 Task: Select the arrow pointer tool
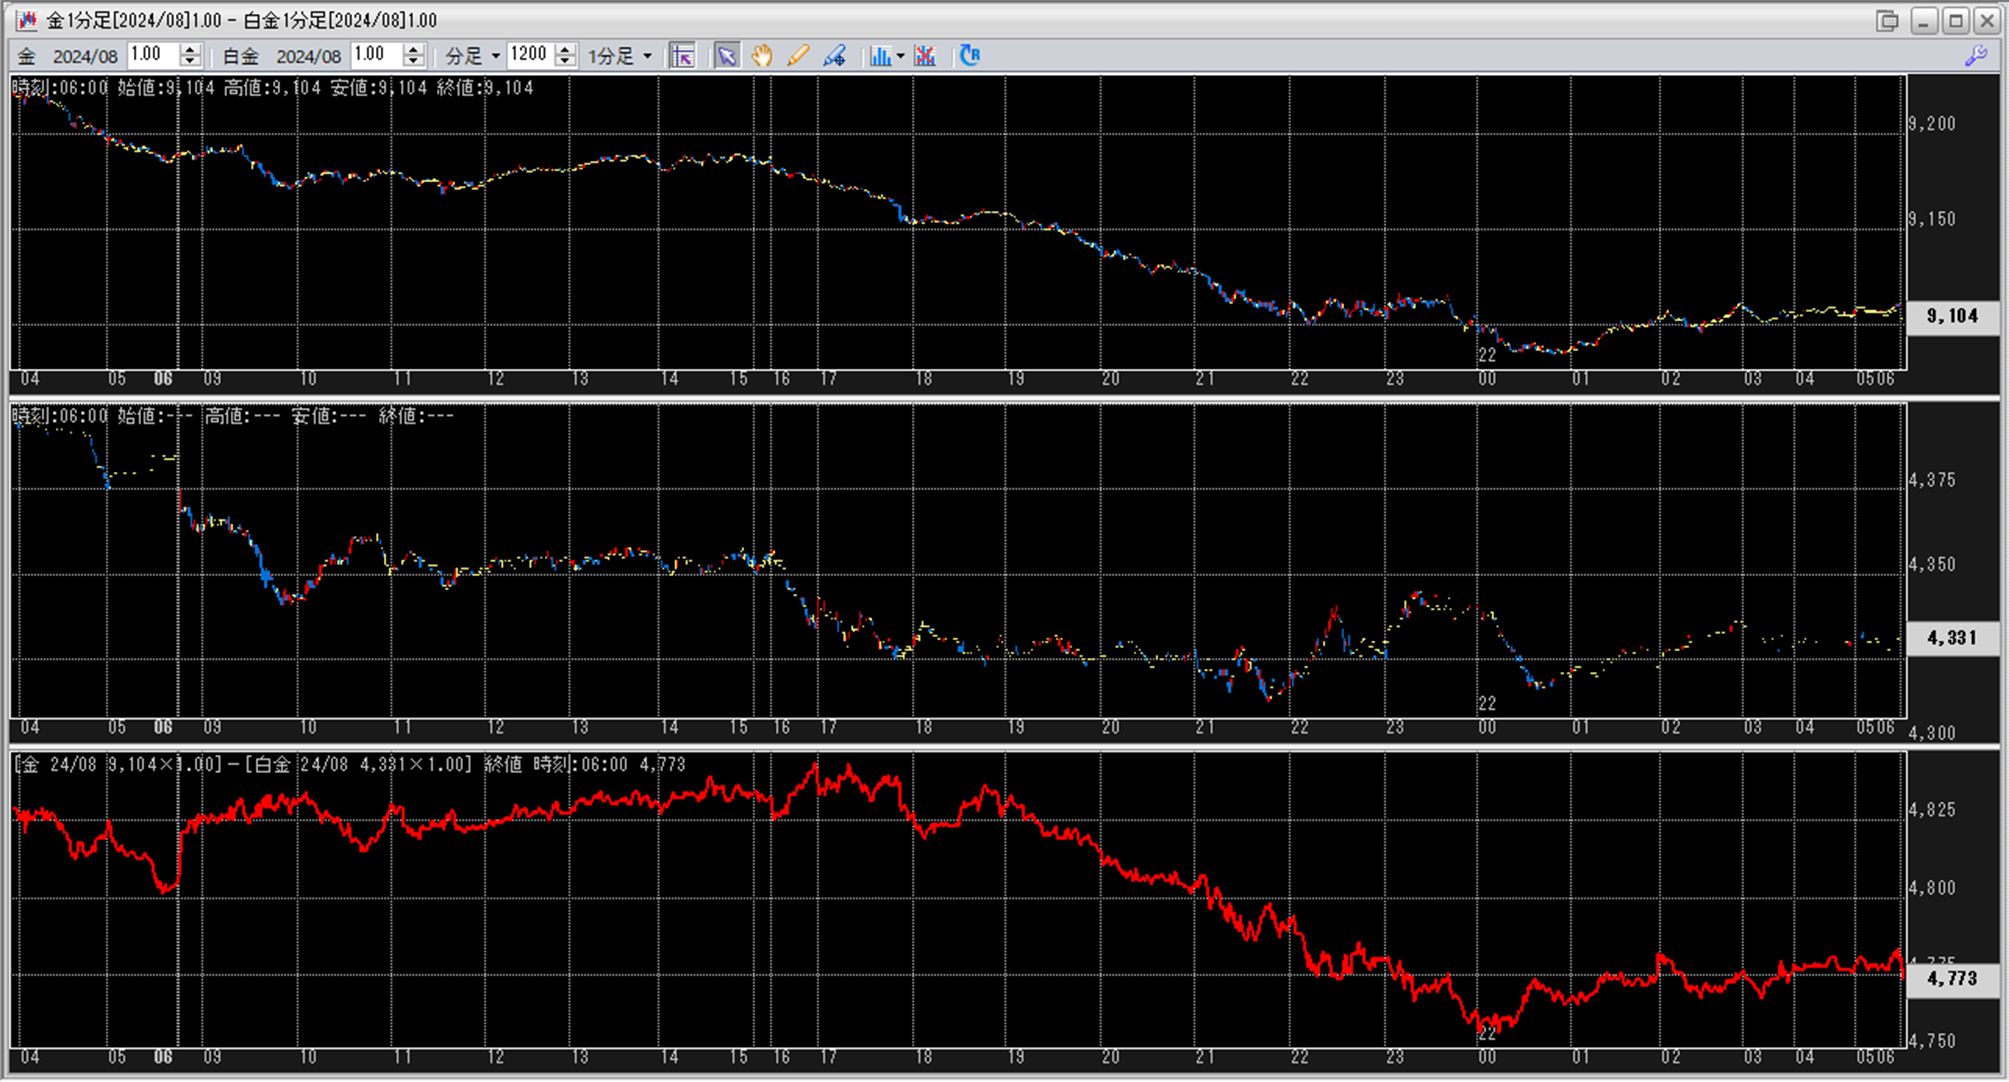point(726,56)
